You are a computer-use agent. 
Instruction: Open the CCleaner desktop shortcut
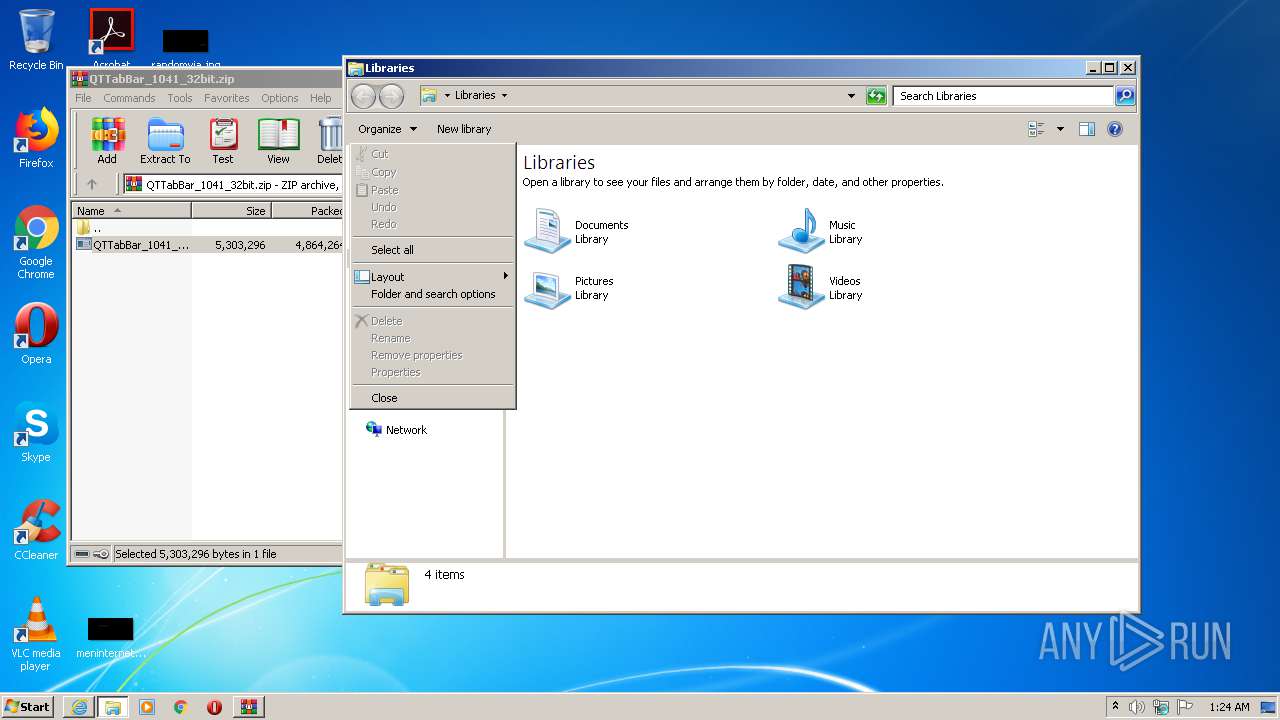point(36,530)
